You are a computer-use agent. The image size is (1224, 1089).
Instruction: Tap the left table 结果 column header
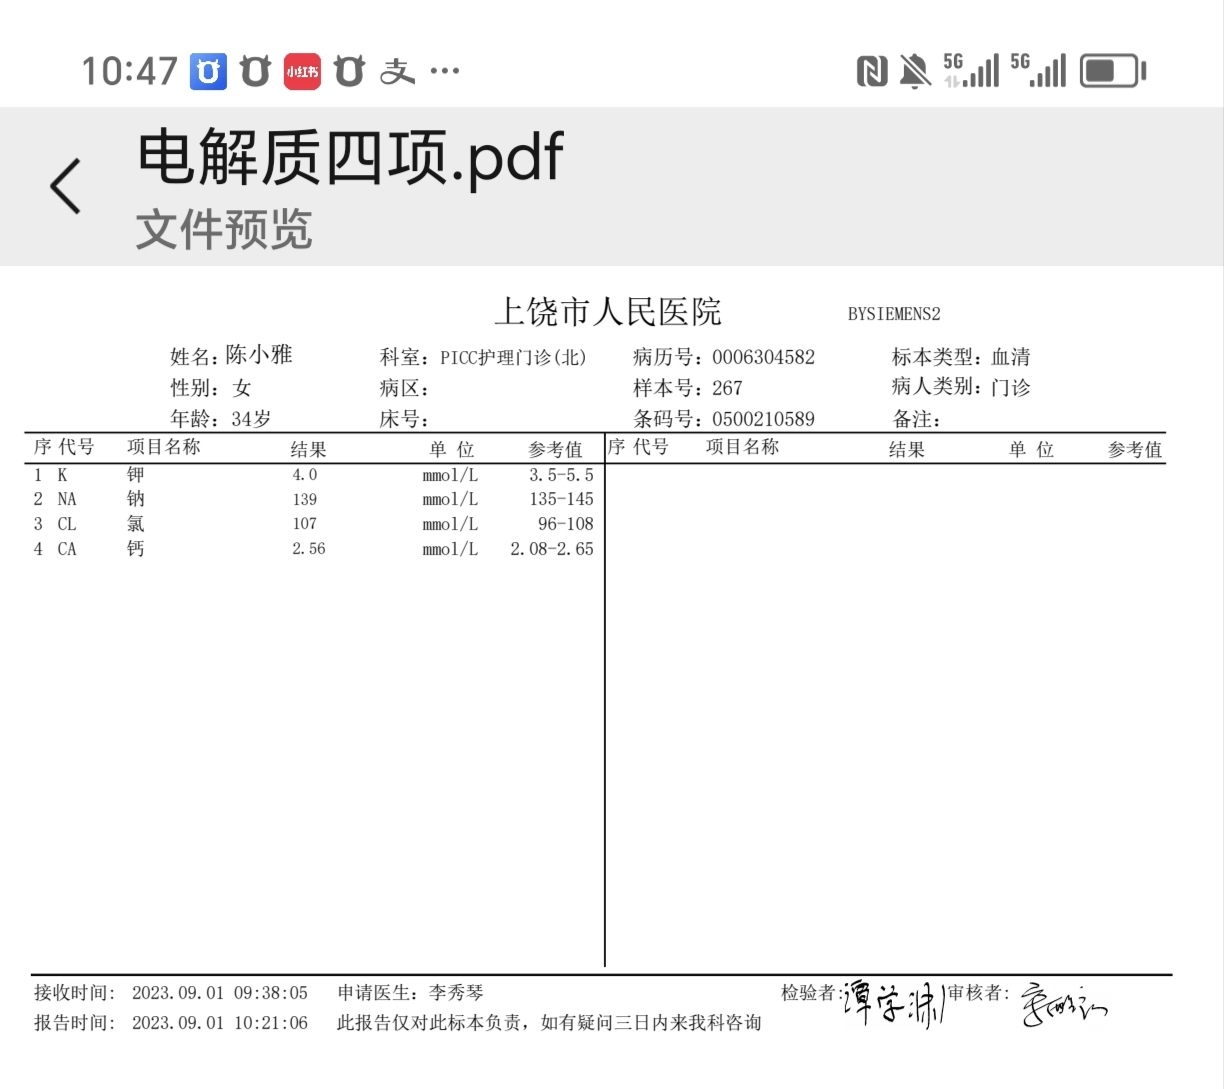point(309,449)
